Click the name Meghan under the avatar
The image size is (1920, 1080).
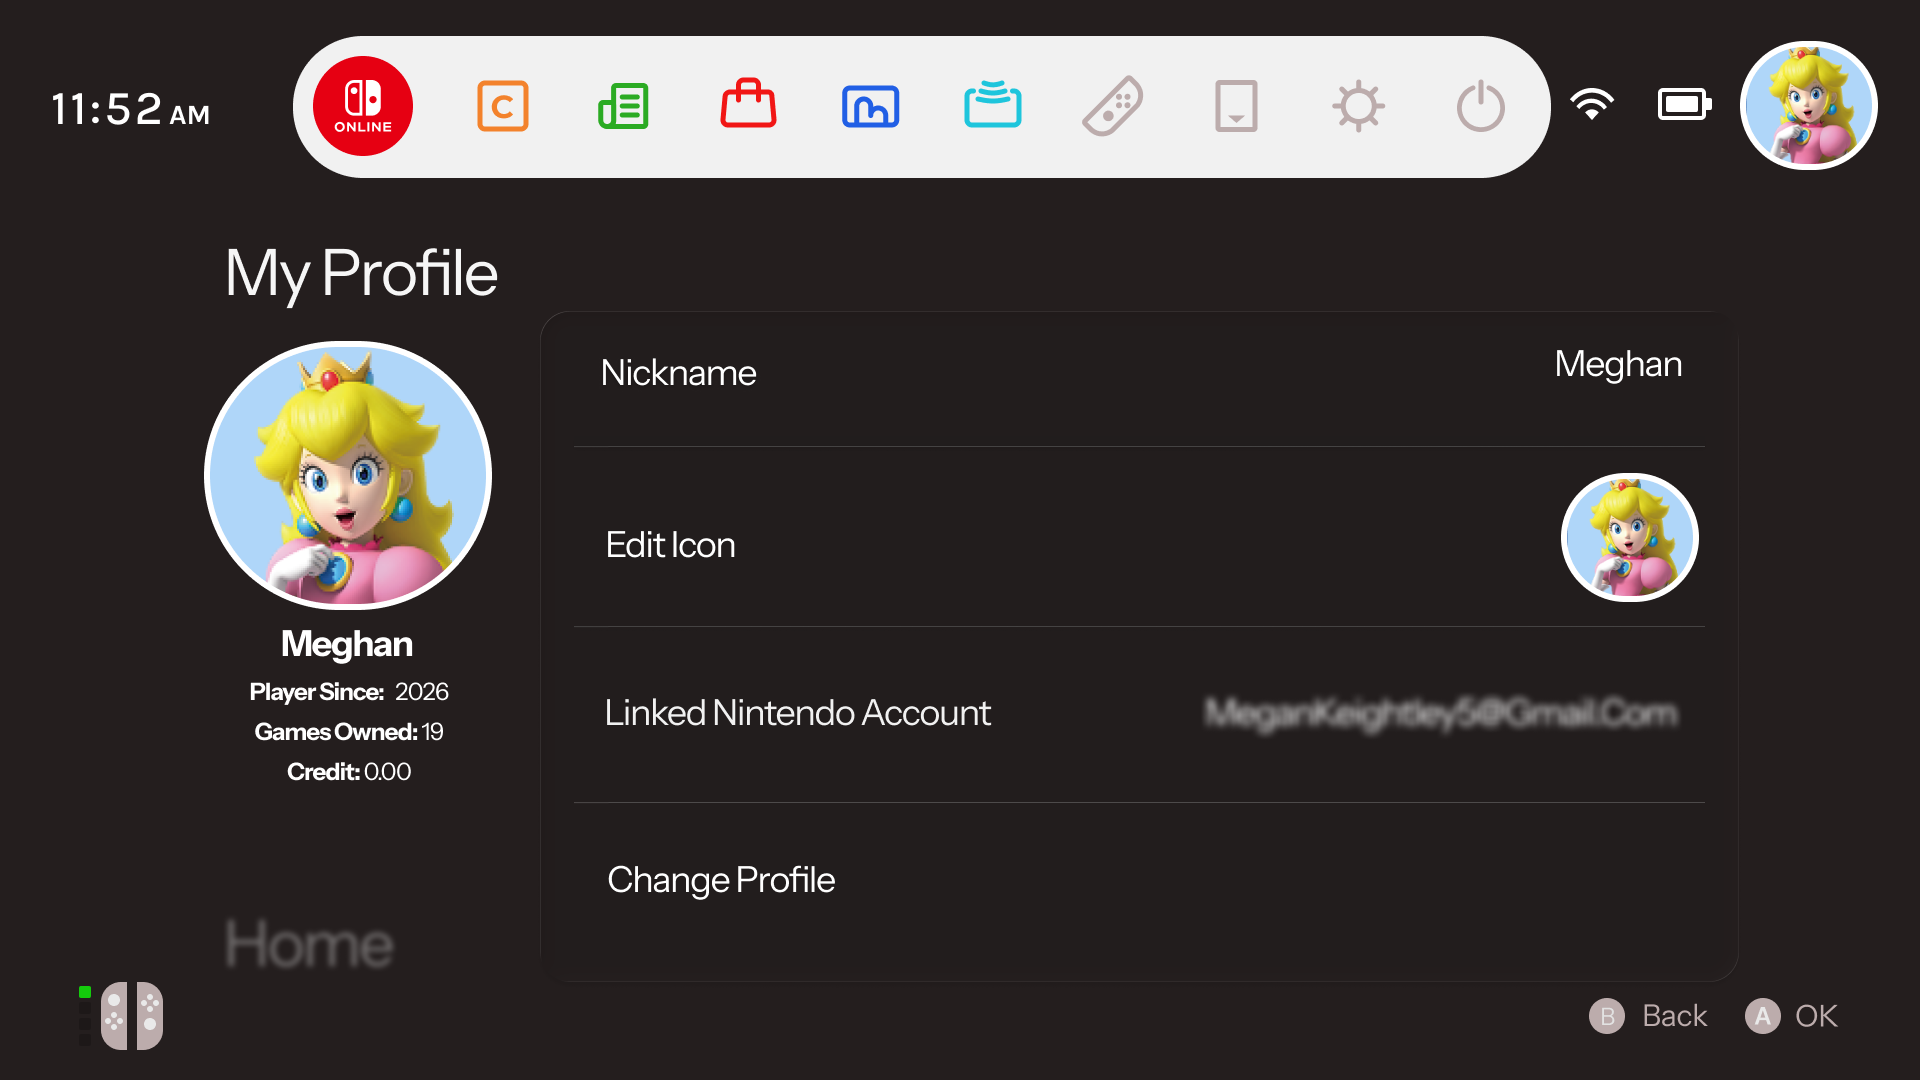click(347, 645)
